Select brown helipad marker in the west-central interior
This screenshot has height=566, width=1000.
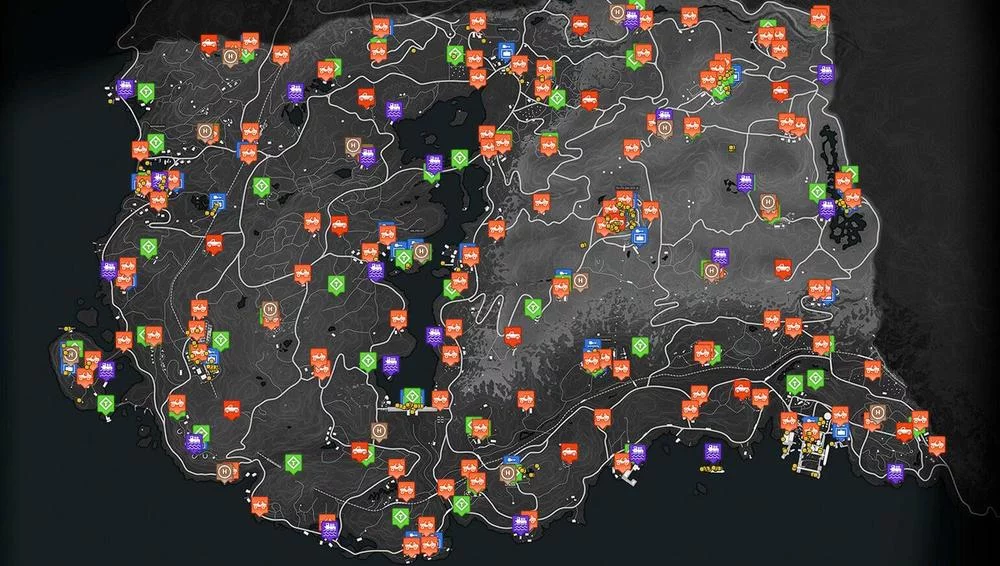tap(270, 311)
